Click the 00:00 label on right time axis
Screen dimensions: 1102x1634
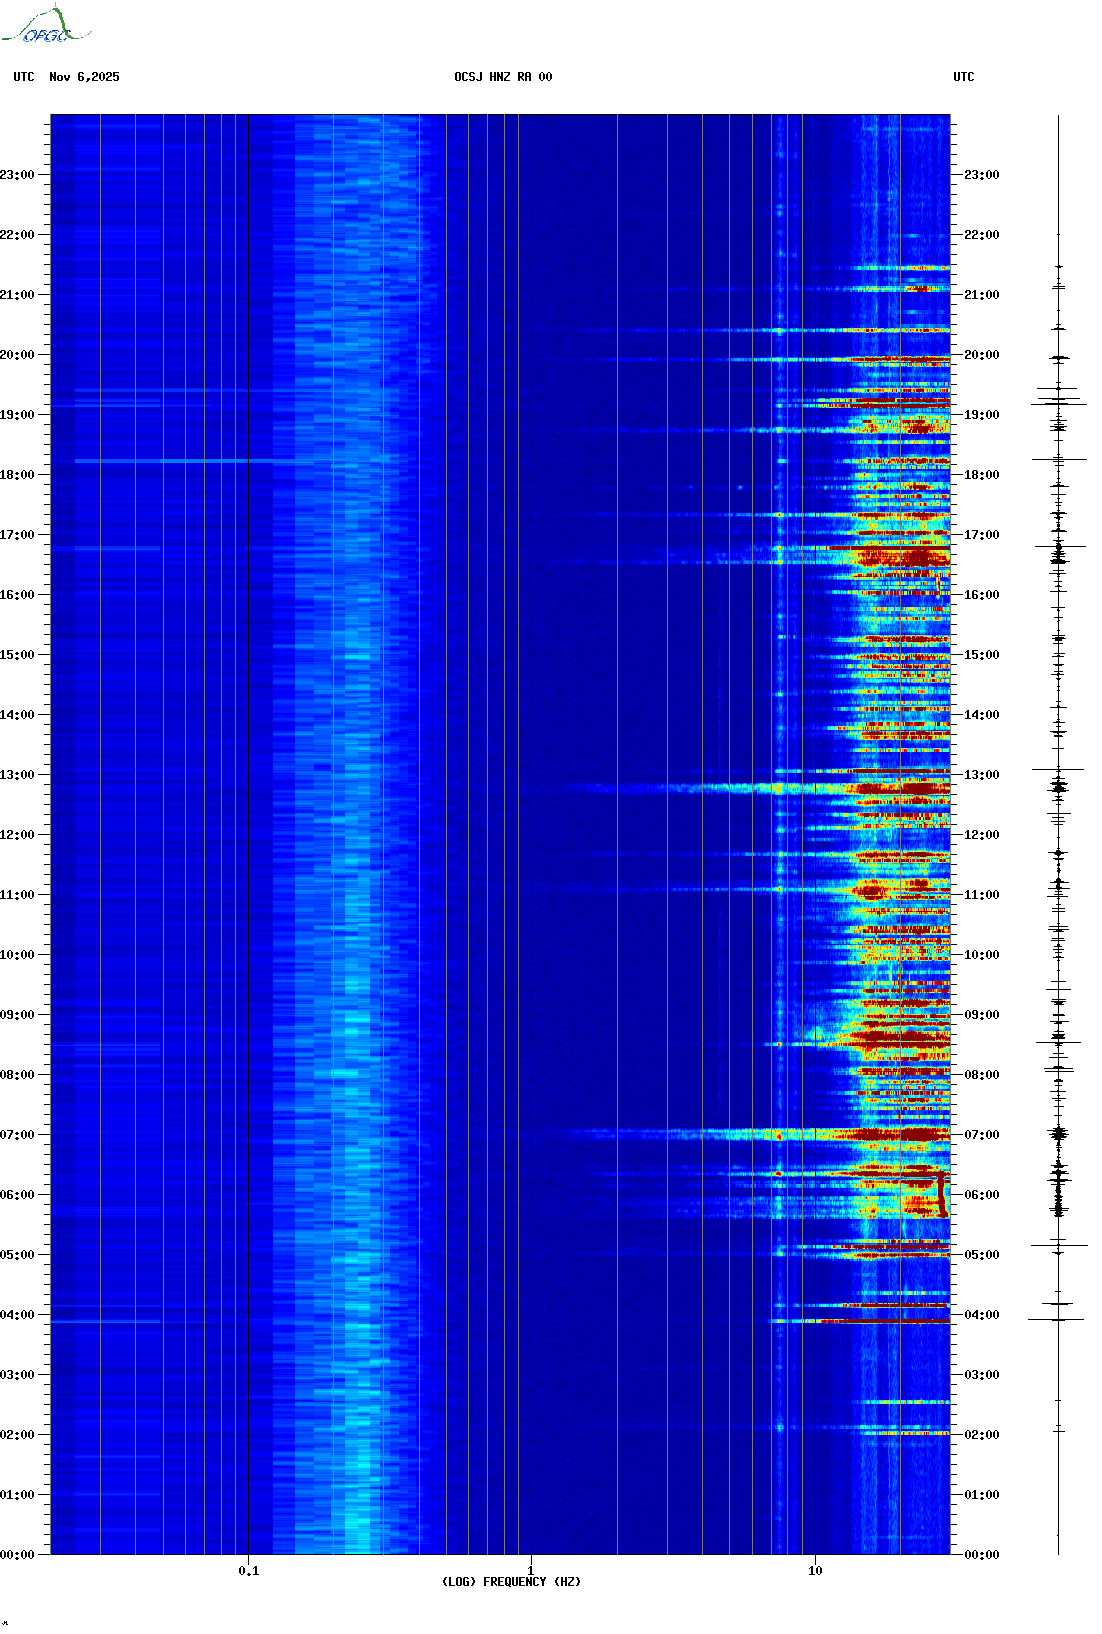tap(982, 1555)
